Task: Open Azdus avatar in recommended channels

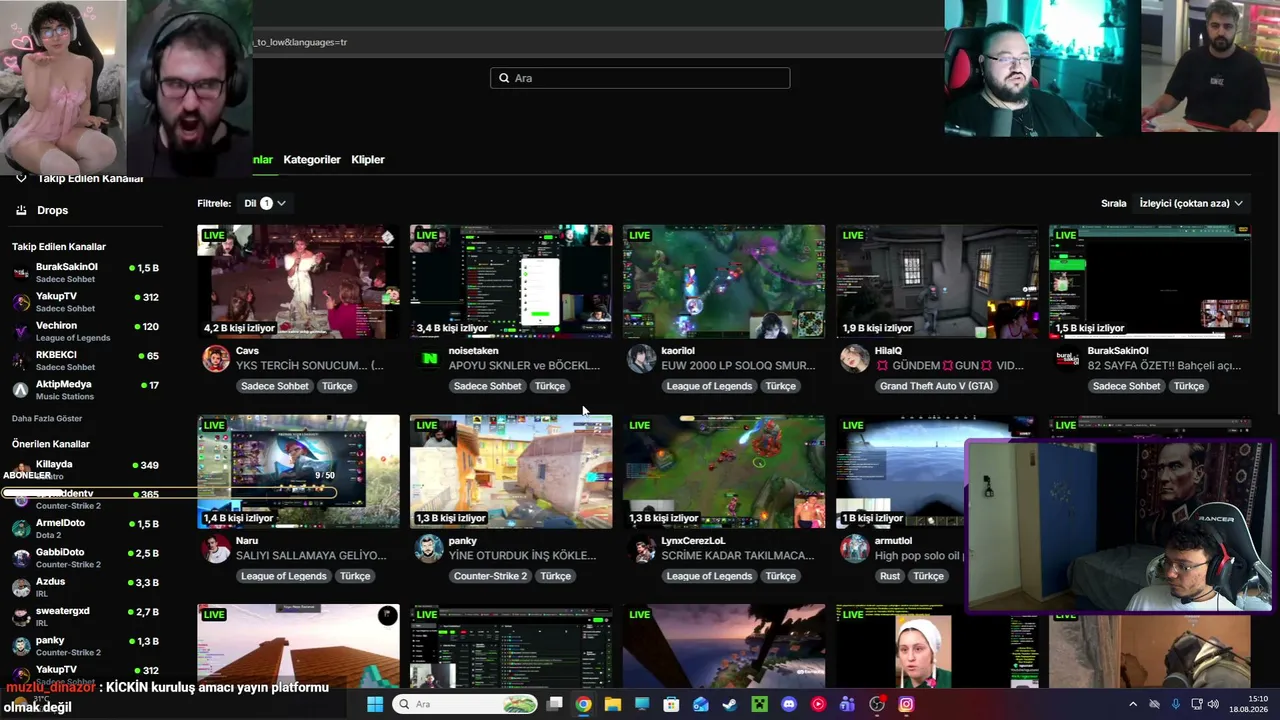Action: pos(21,587)
